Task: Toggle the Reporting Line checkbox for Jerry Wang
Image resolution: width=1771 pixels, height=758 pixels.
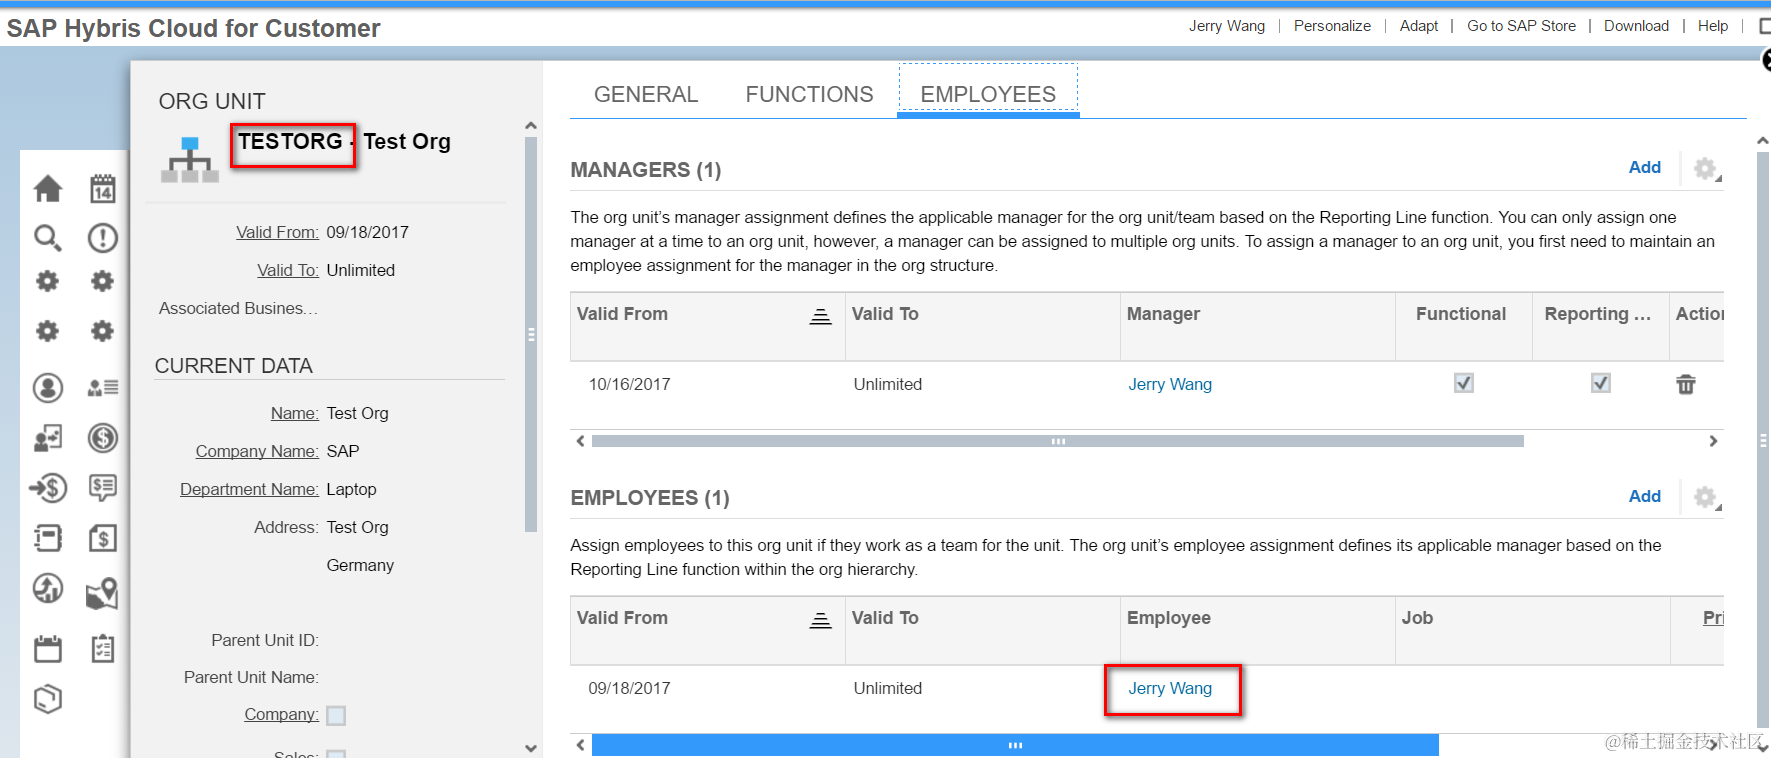Action: point(1601,383)
